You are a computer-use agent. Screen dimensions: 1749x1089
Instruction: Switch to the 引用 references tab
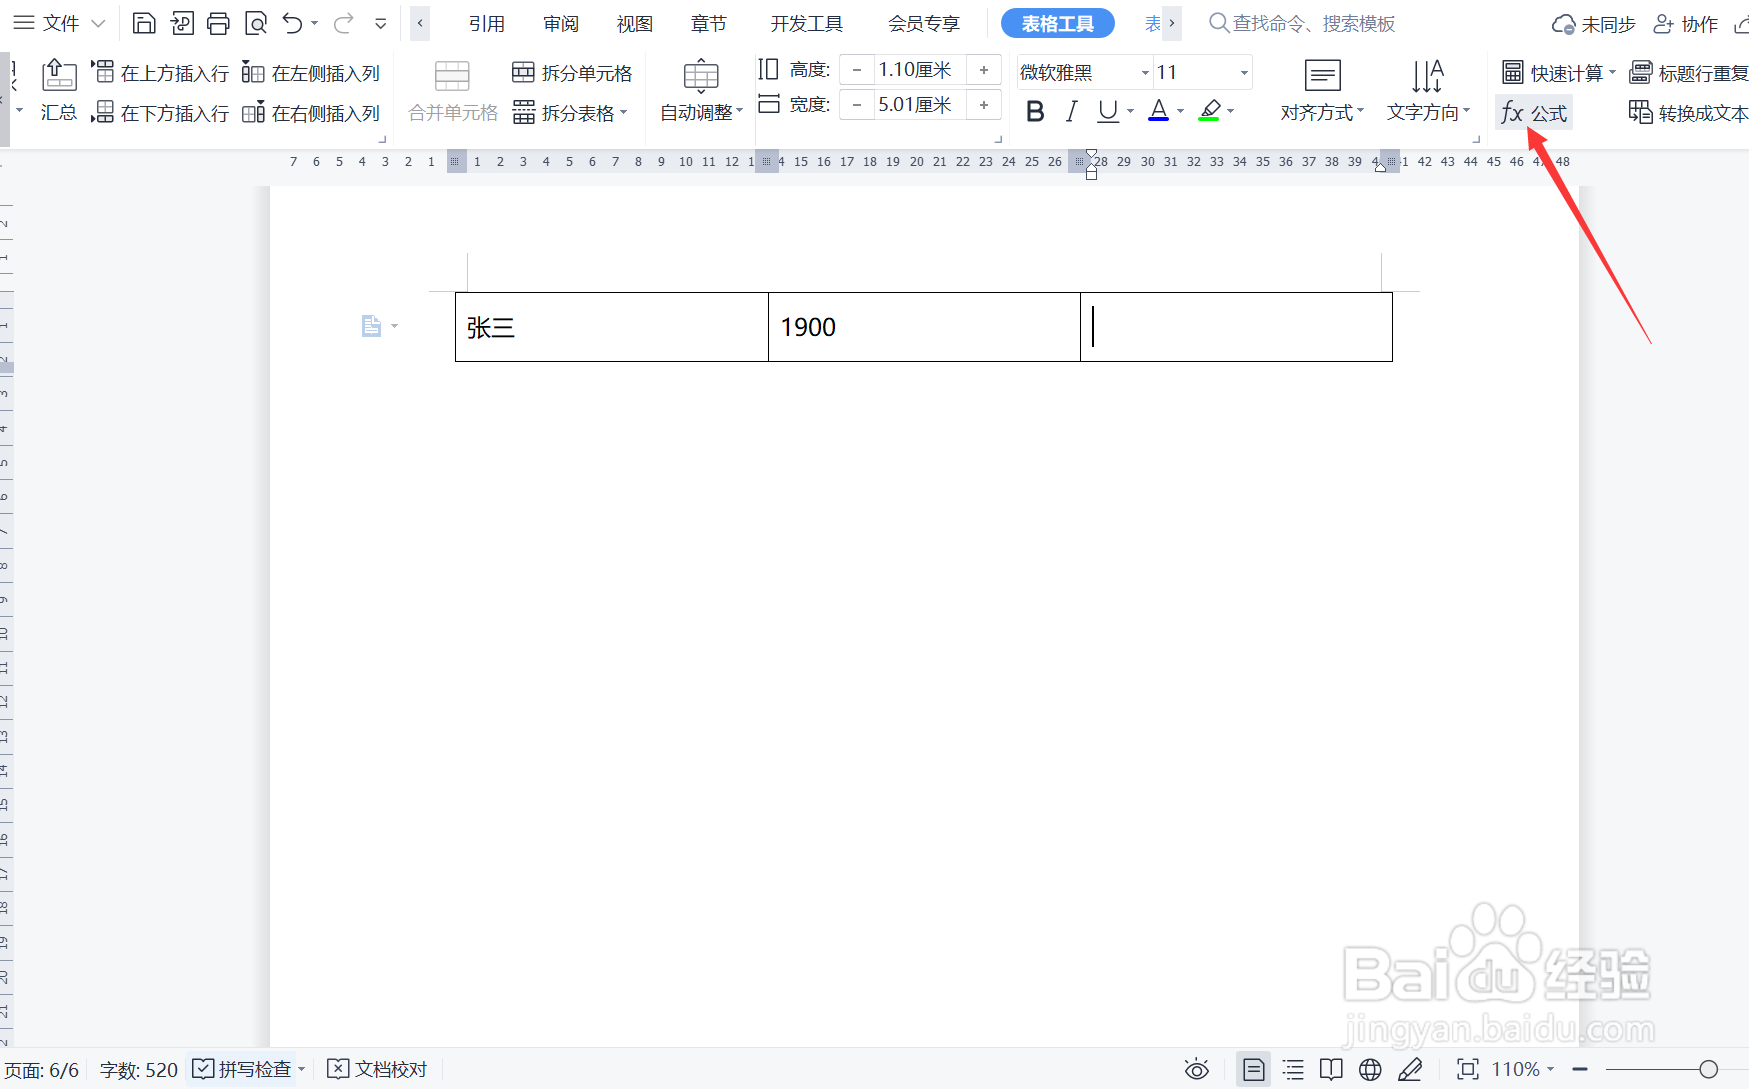[x=487, y=23]
